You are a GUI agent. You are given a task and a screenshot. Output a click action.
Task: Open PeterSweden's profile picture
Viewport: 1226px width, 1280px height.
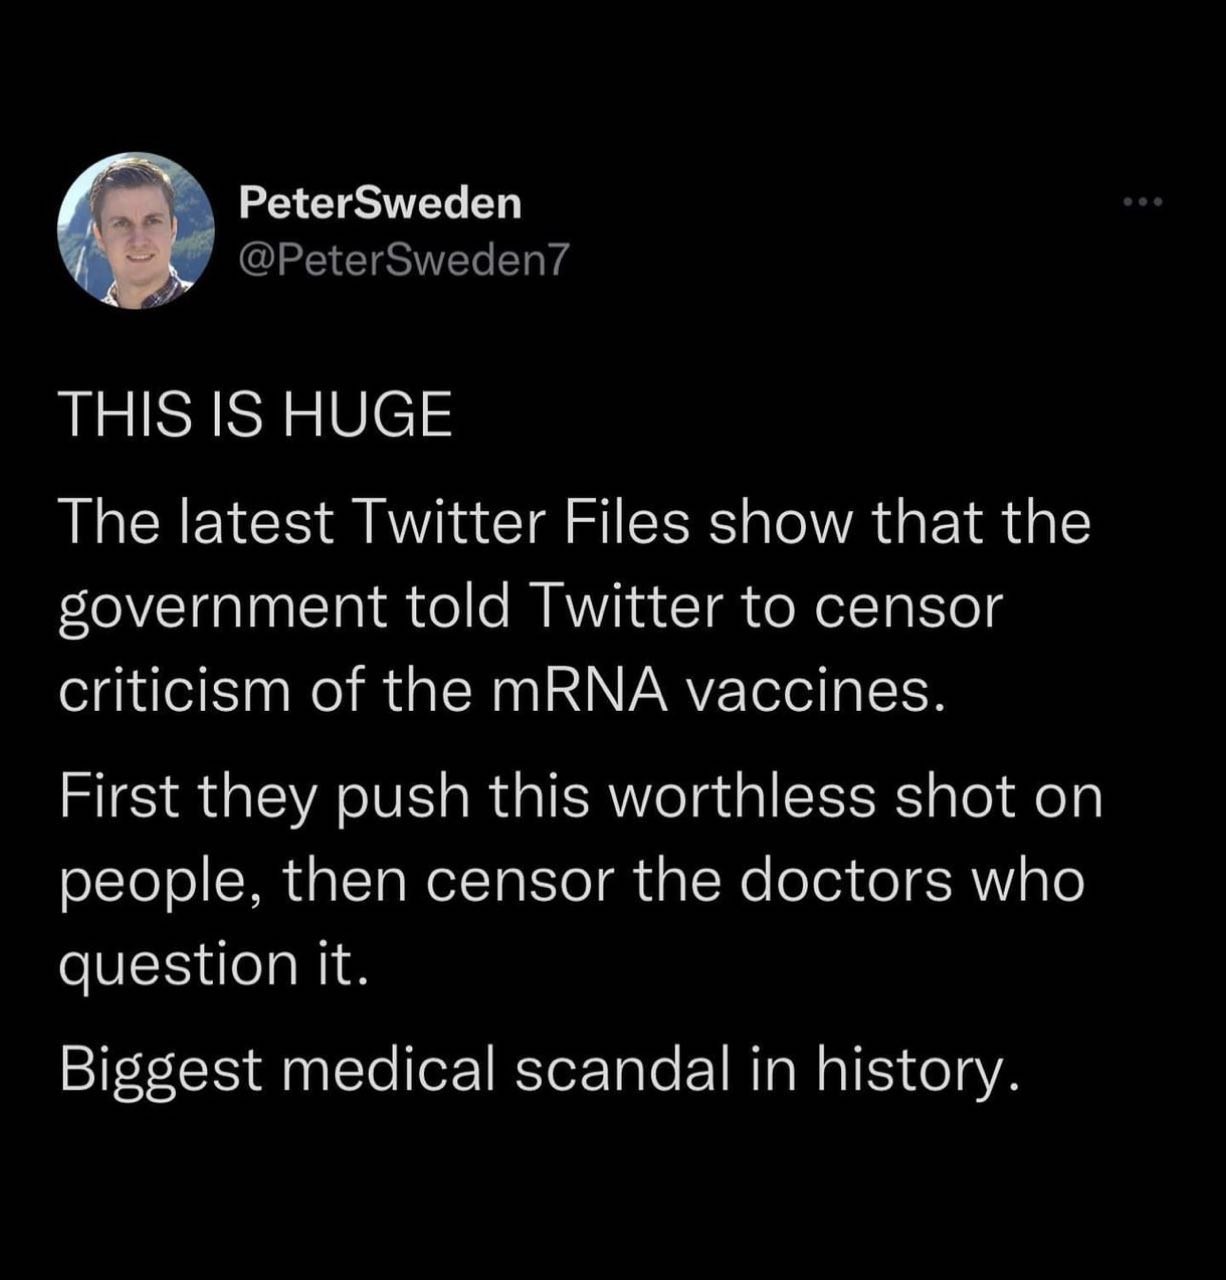click(136, 231)
